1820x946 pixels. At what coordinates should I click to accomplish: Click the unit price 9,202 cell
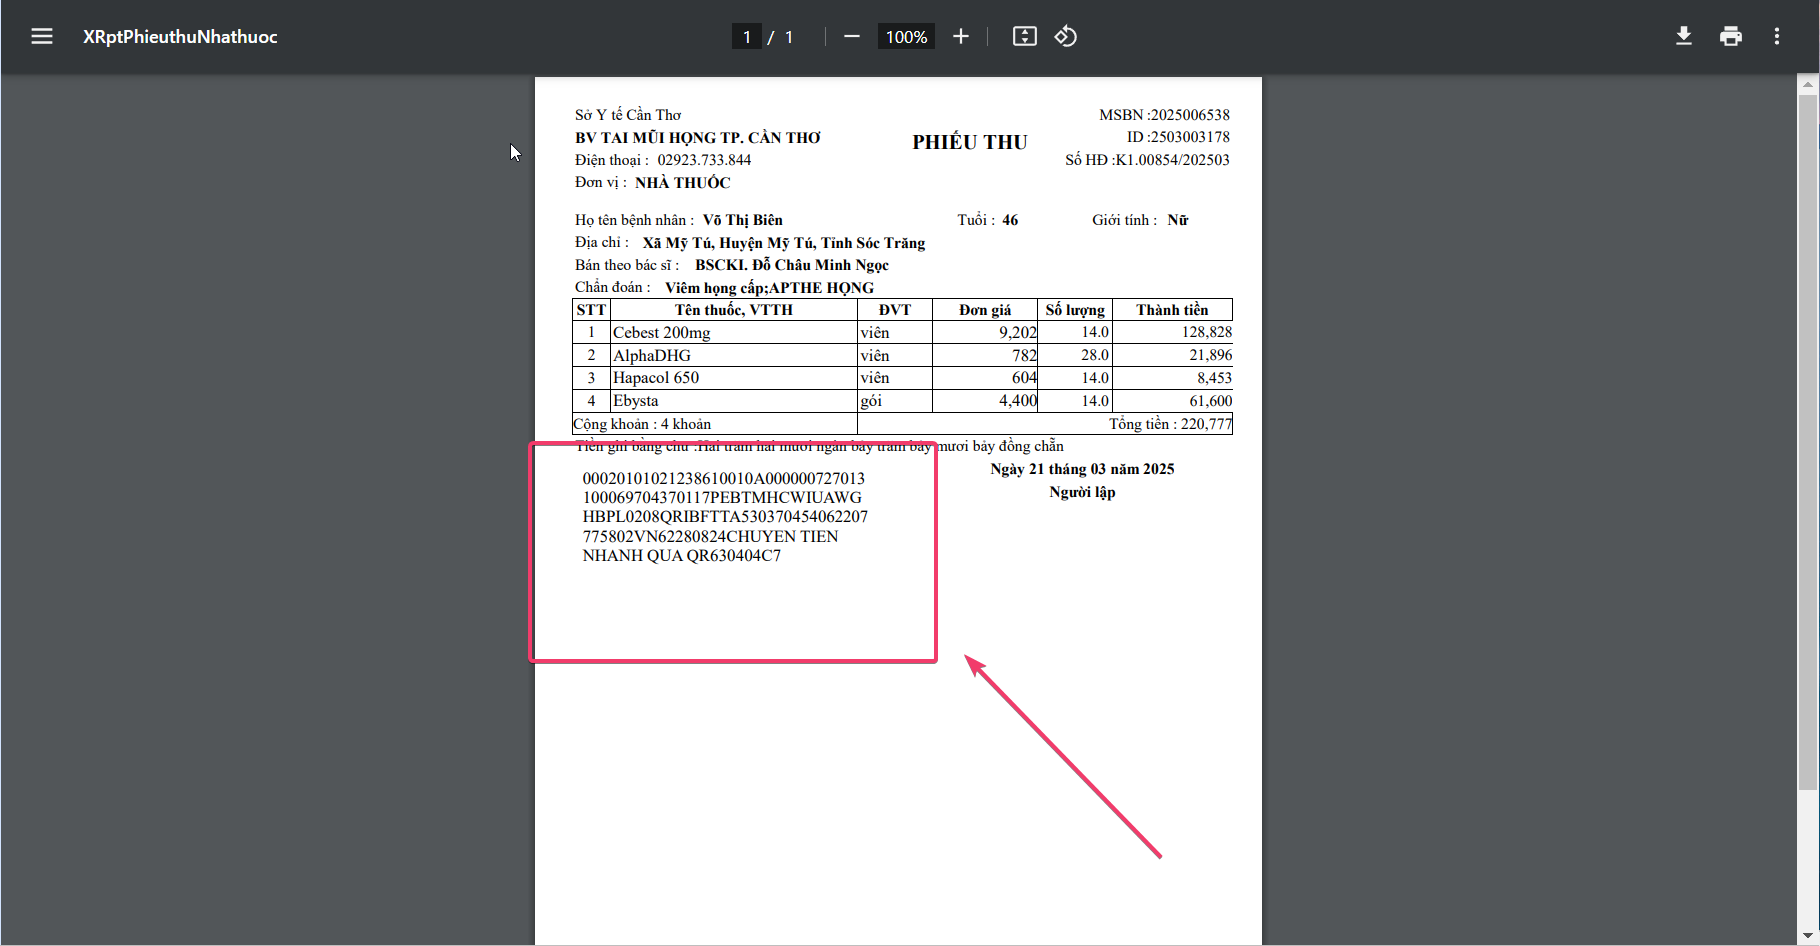click(x=985, y=332)
